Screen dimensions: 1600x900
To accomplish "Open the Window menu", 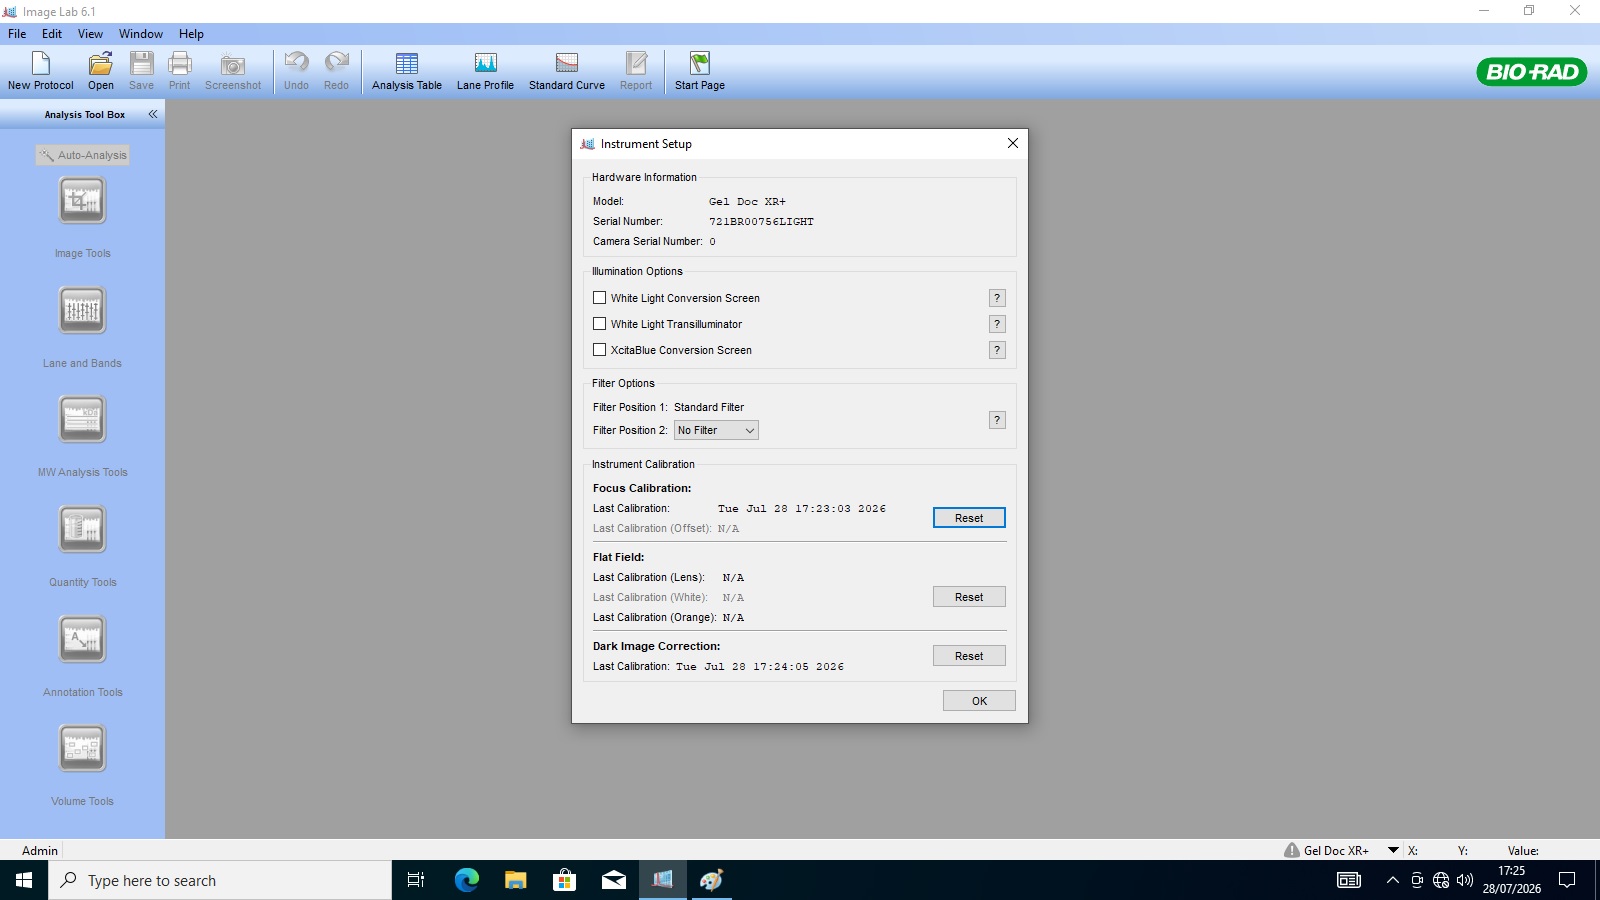I will (140, 34).
